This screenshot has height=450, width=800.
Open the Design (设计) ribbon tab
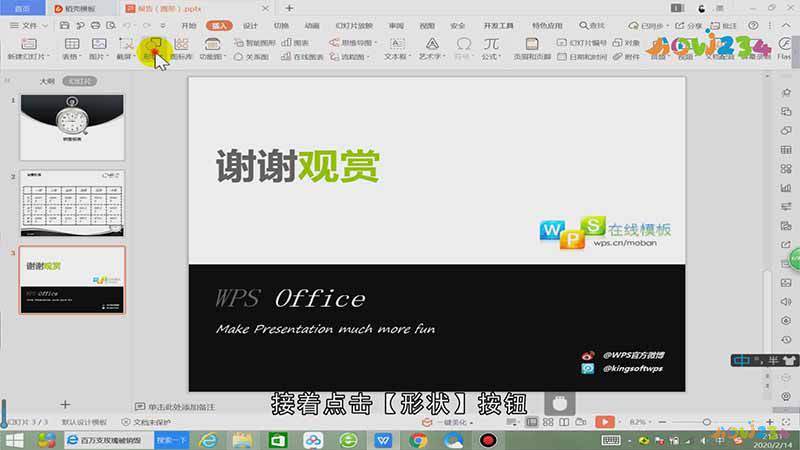coord(250,25)
